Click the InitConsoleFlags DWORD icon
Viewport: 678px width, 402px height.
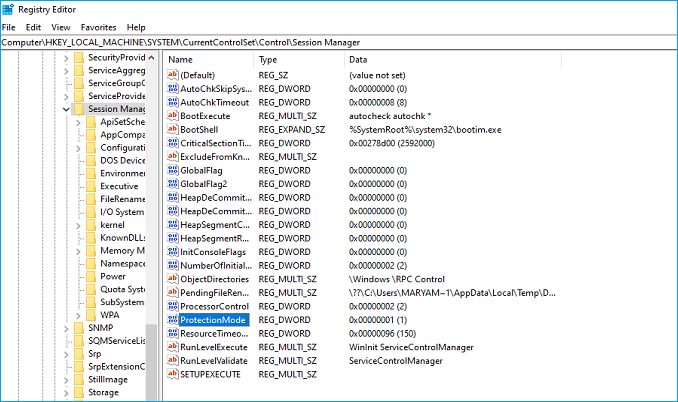(x=173, y=252)
